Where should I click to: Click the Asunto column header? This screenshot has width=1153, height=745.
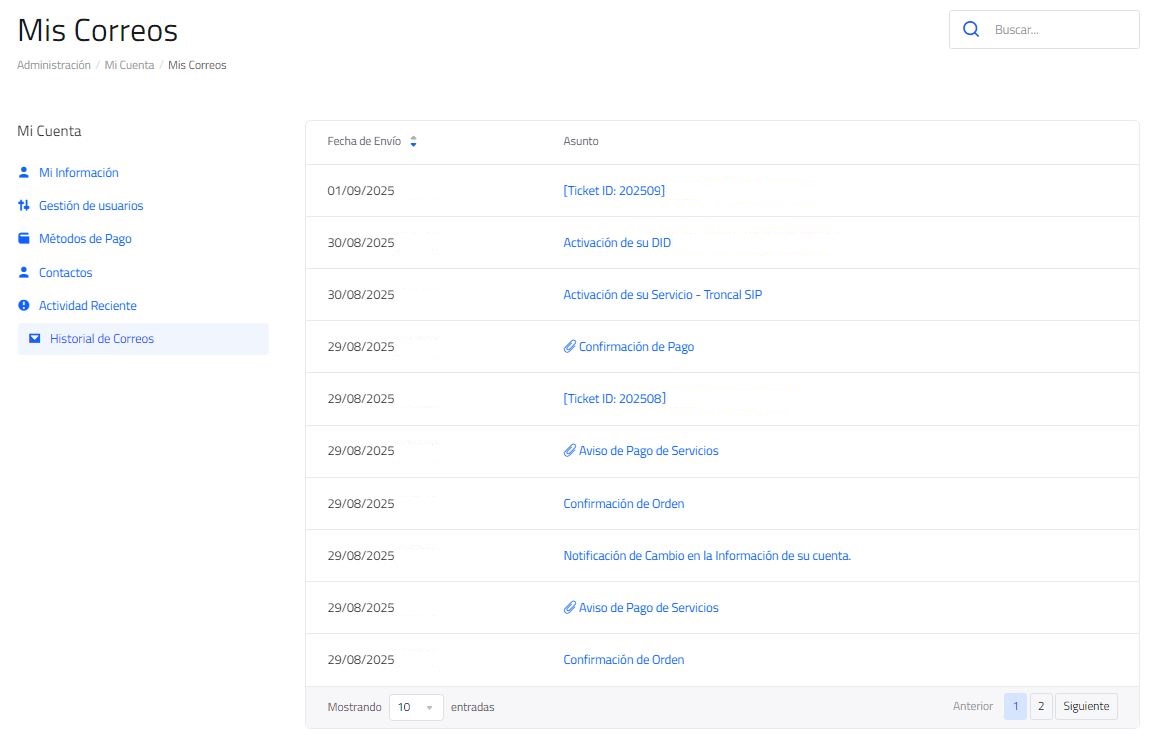[581, 141]
